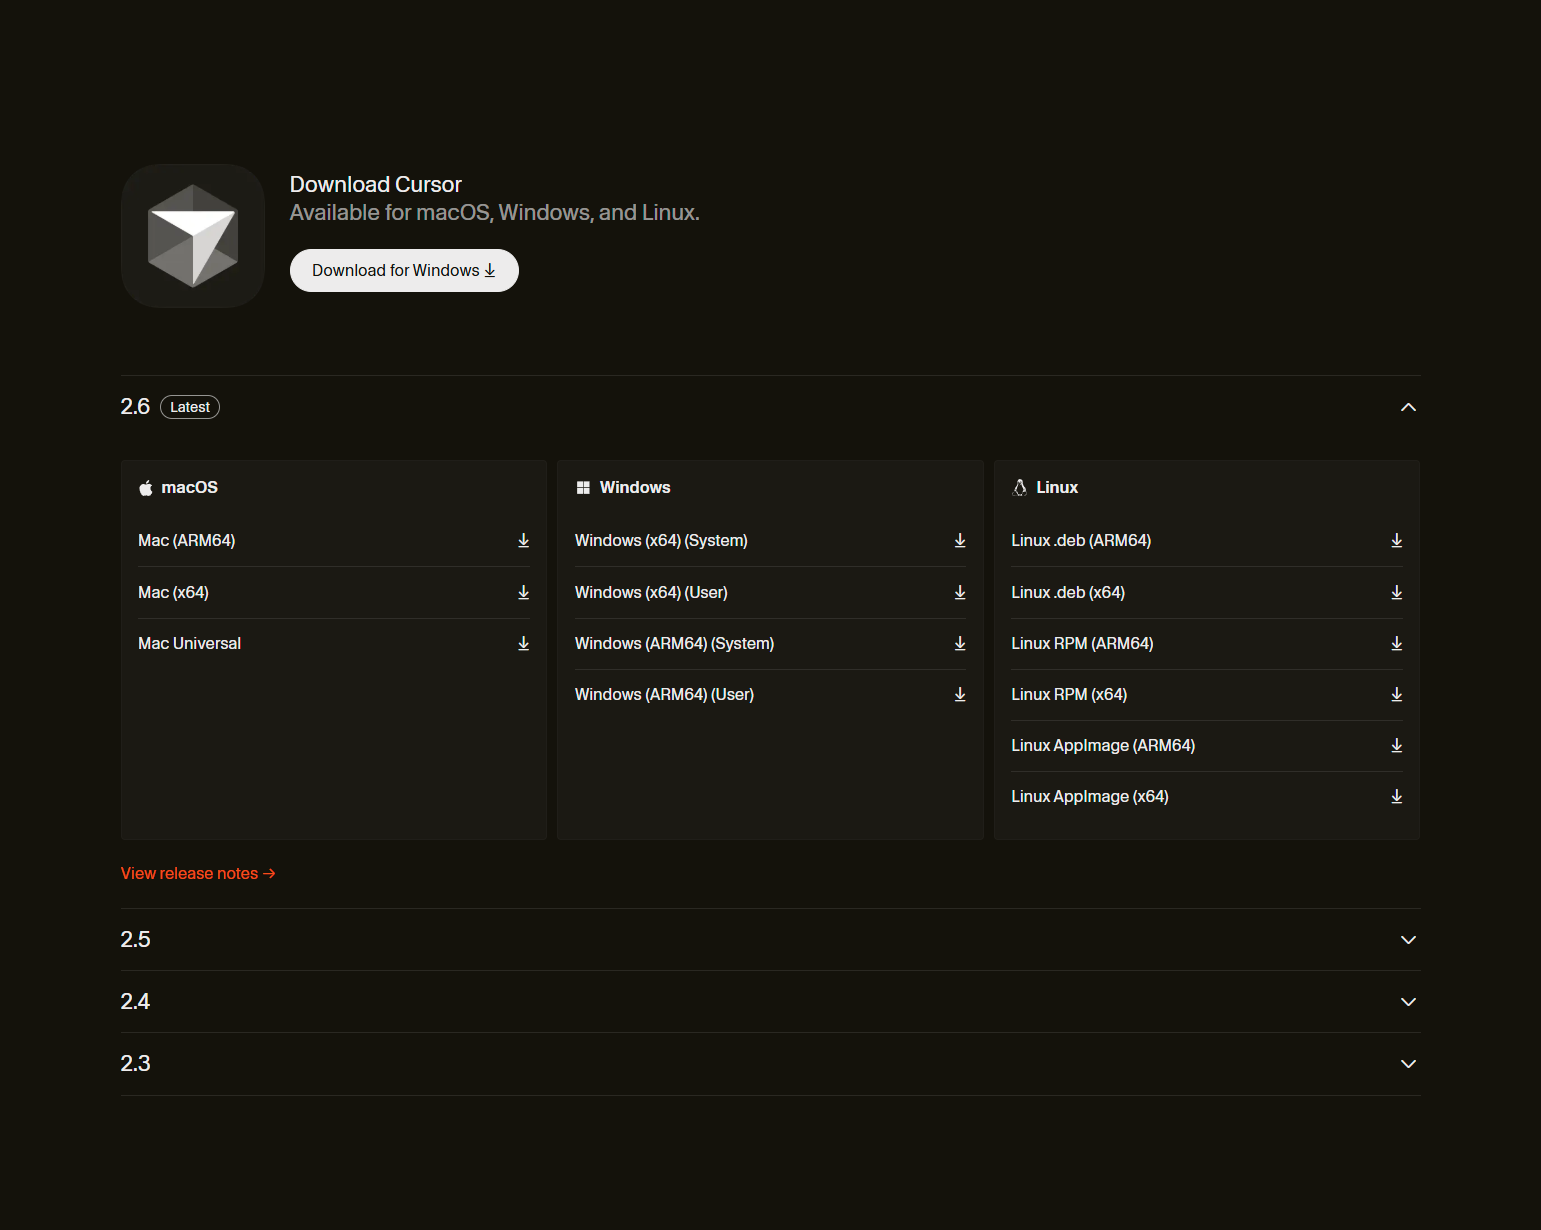Screen dimensions: 1541x1230
Task: Expand the 2.5 release section
Action: tap(1408, 940)
